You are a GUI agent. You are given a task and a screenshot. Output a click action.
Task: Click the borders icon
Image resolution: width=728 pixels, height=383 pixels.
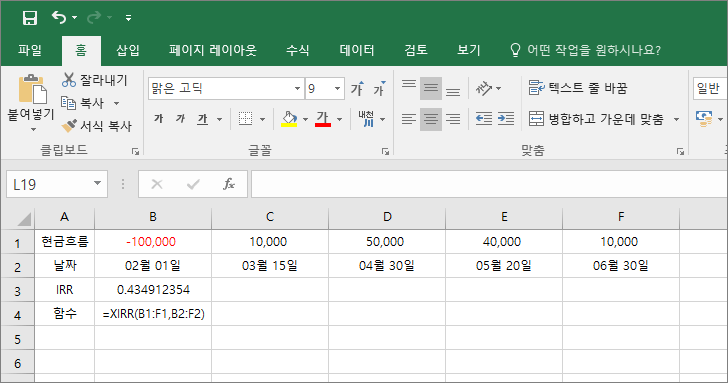click(246, 119)
